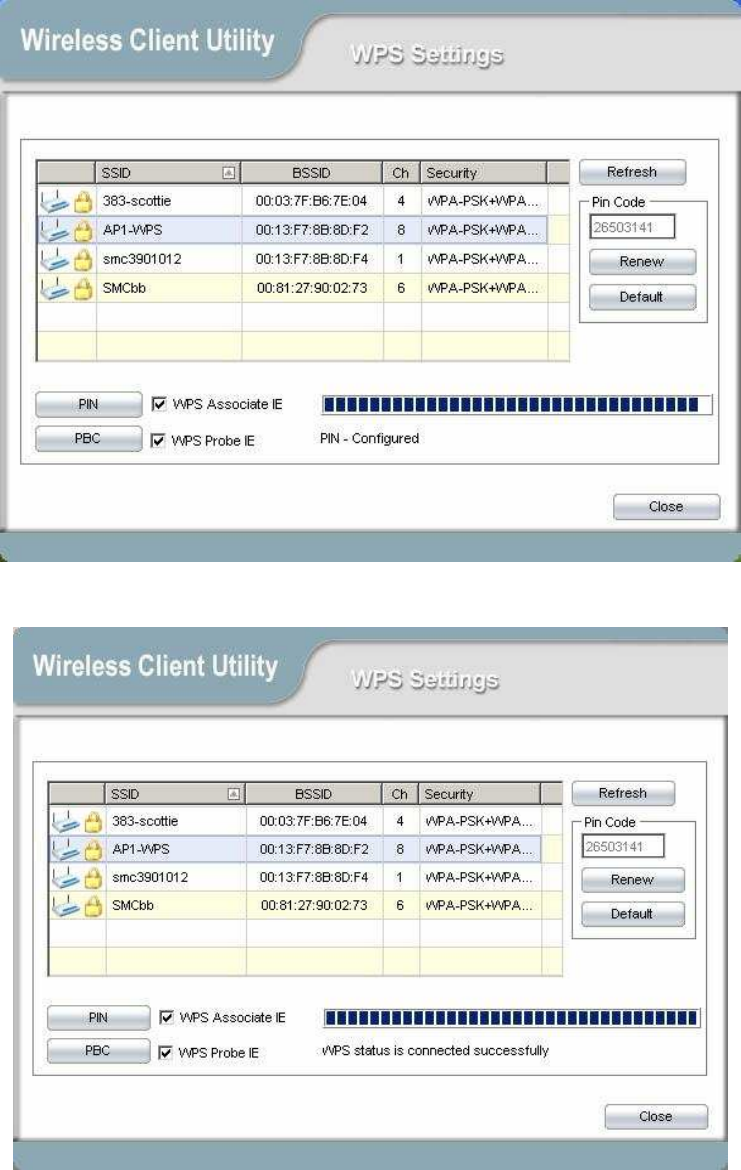
Task: Select SSID AP1-WPS in upper PIN - Configured window
Action: point(132,230)
